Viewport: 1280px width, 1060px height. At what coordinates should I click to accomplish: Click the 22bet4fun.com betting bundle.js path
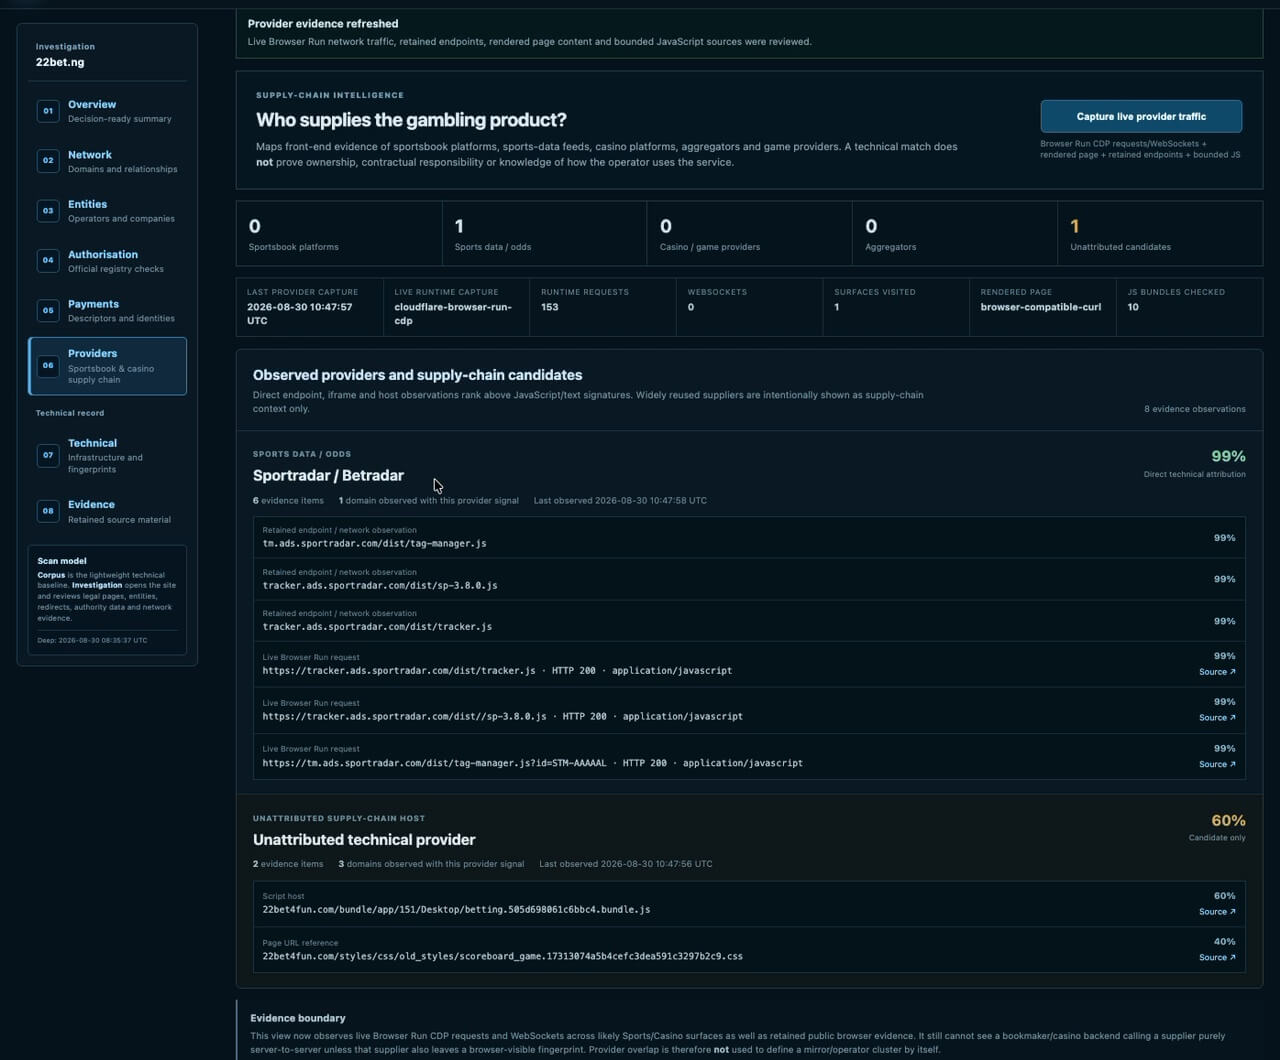tap(456, 910)
